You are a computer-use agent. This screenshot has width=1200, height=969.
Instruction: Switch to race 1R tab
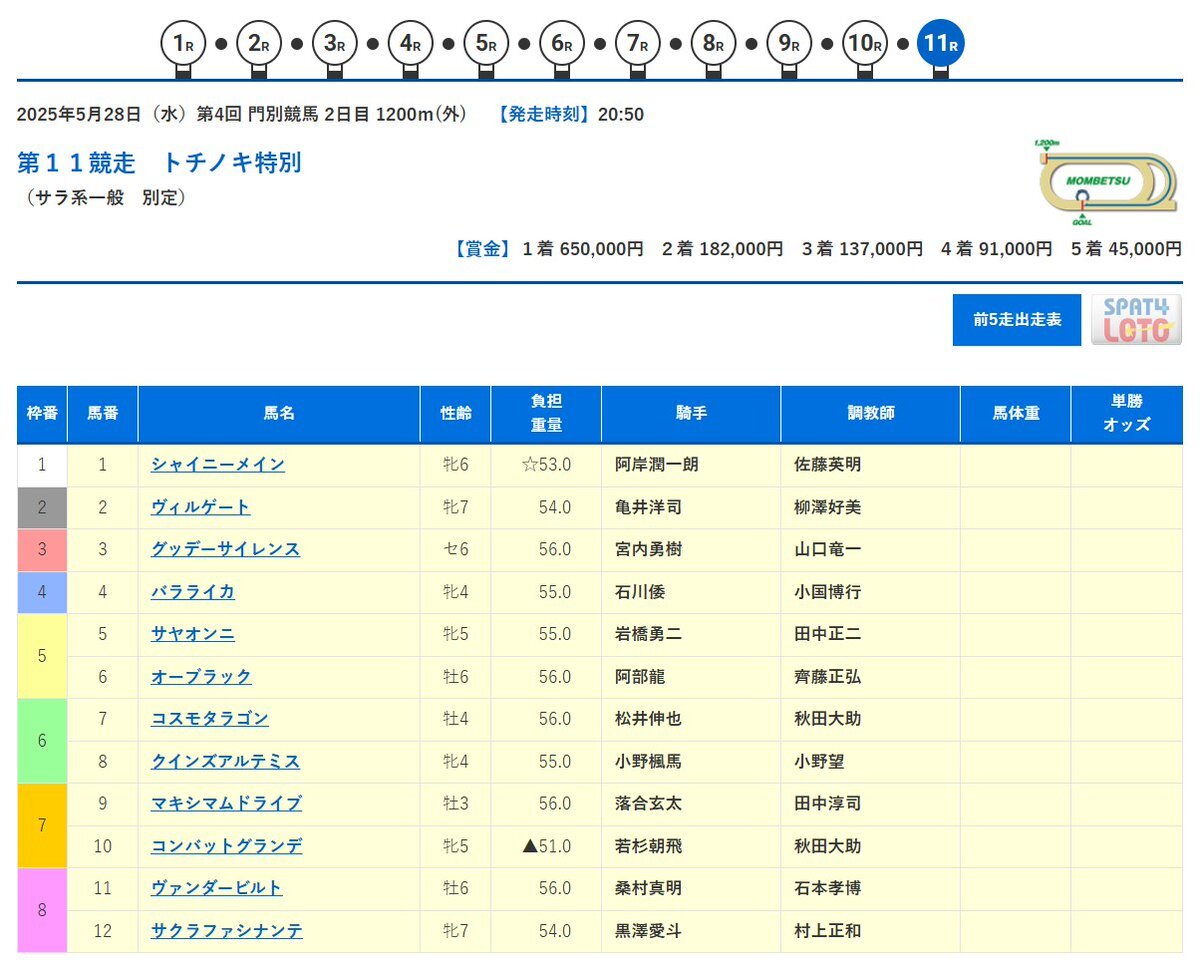(183, 45)
